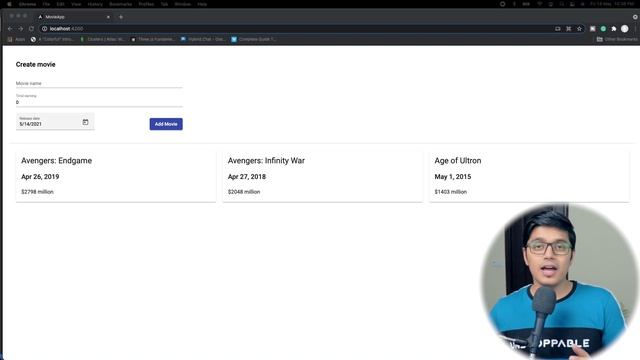640x360 pixels.
Task: Click the Create movie heading
Action: coord(36,64)
